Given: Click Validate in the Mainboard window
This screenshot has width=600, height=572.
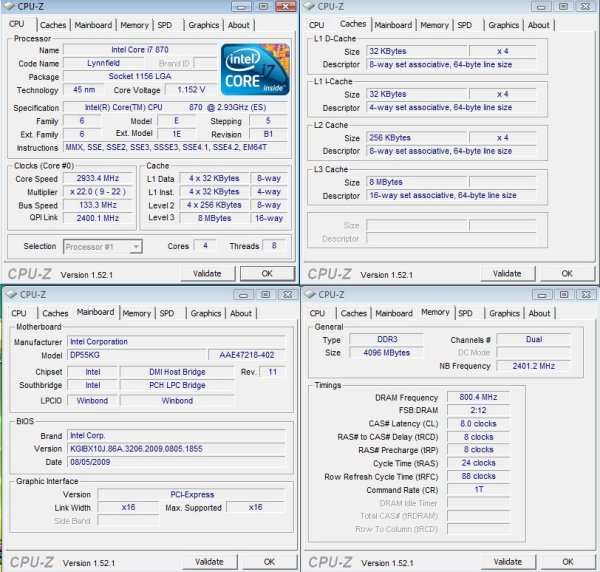Looking at the screenshot, I should point(209,562).
